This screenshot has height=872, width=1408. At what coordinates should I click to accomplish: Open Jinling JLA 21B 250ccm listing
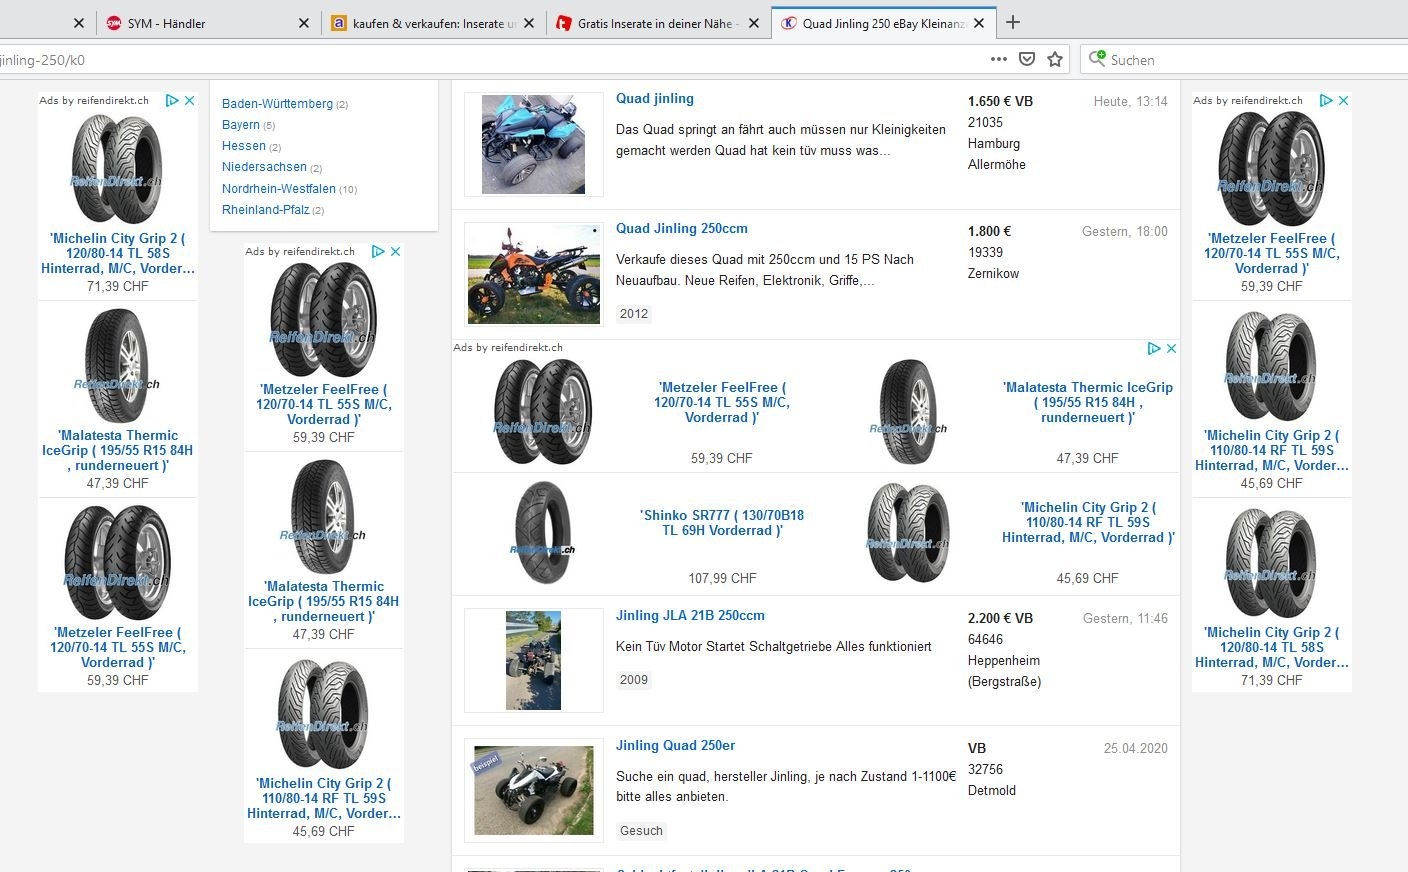pos(690,616)
